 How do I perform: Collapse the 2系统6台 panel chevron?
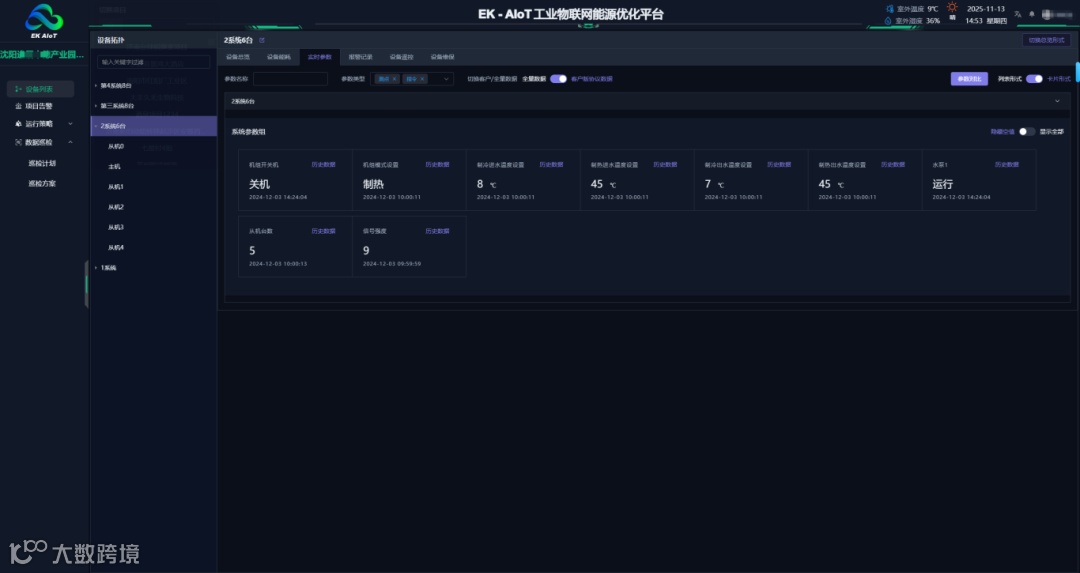point(1057,101)
